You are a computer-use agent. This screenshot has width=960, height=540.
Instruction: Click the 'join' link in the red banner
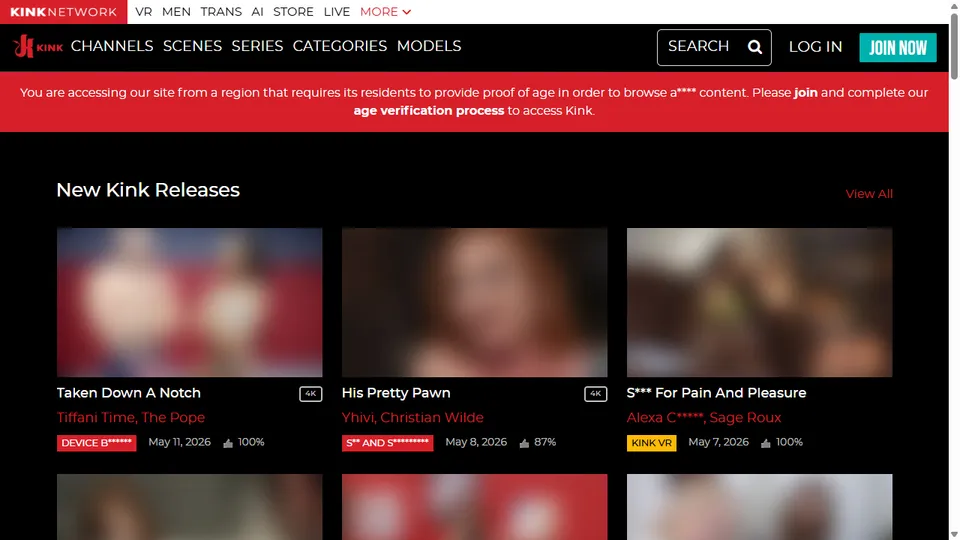[x=805, y=93]
